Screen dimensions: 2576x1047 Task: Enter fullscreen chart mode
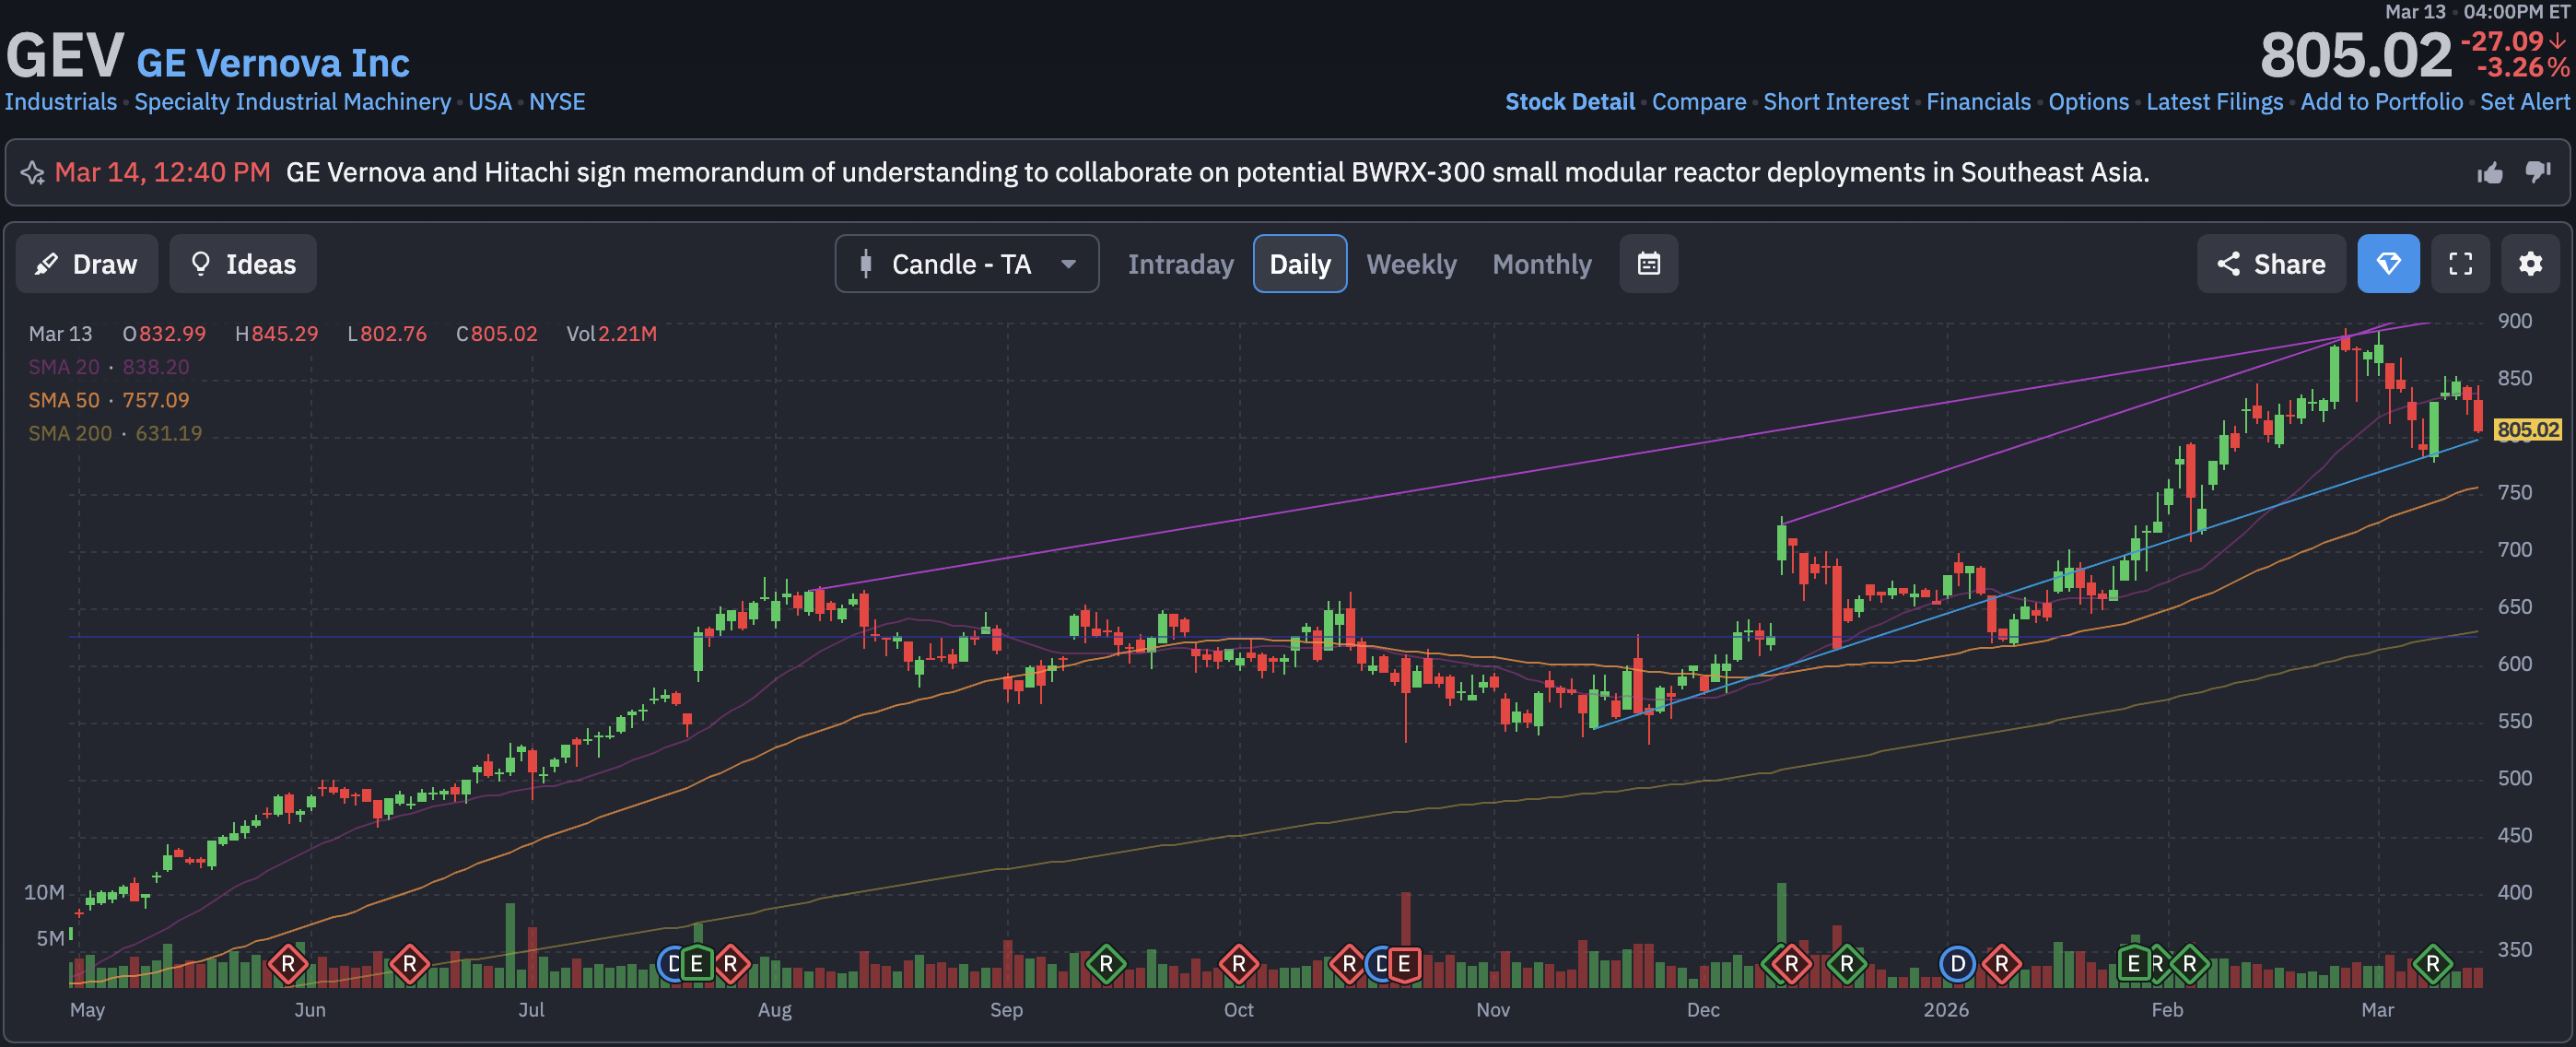[2460, 264]
